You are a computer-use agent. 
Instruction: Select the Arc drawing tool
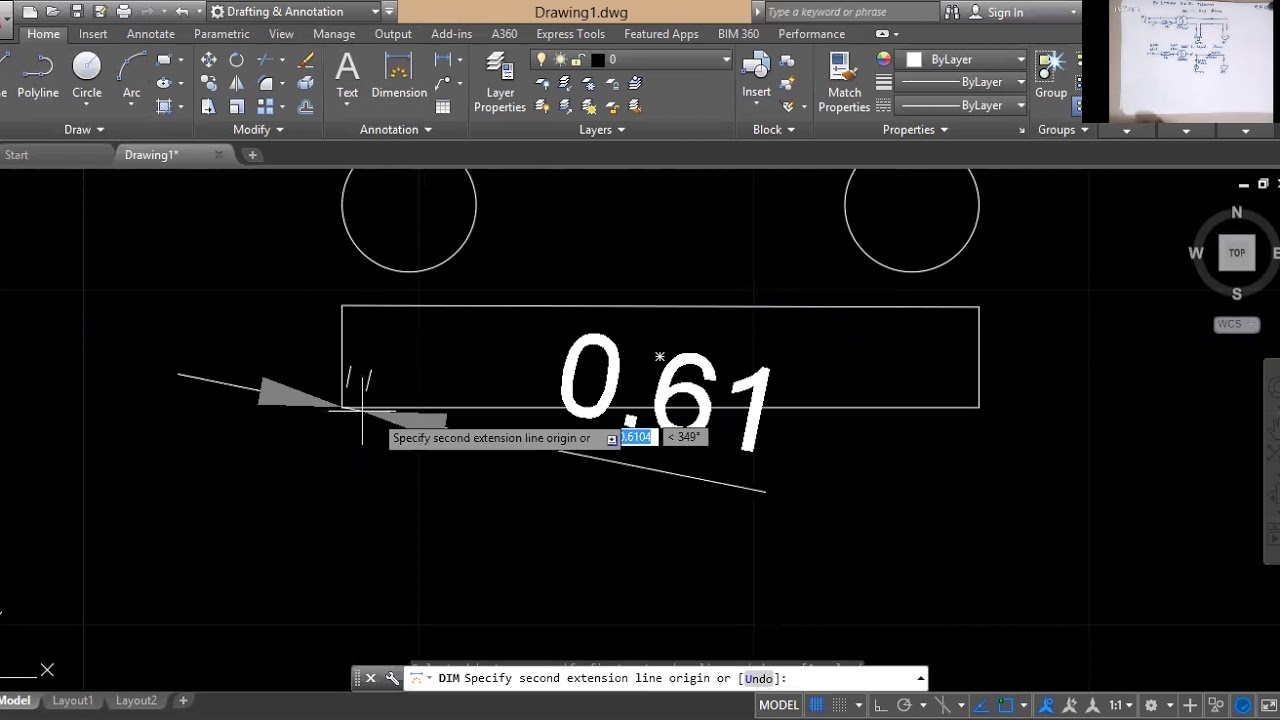tap(131, 77)
